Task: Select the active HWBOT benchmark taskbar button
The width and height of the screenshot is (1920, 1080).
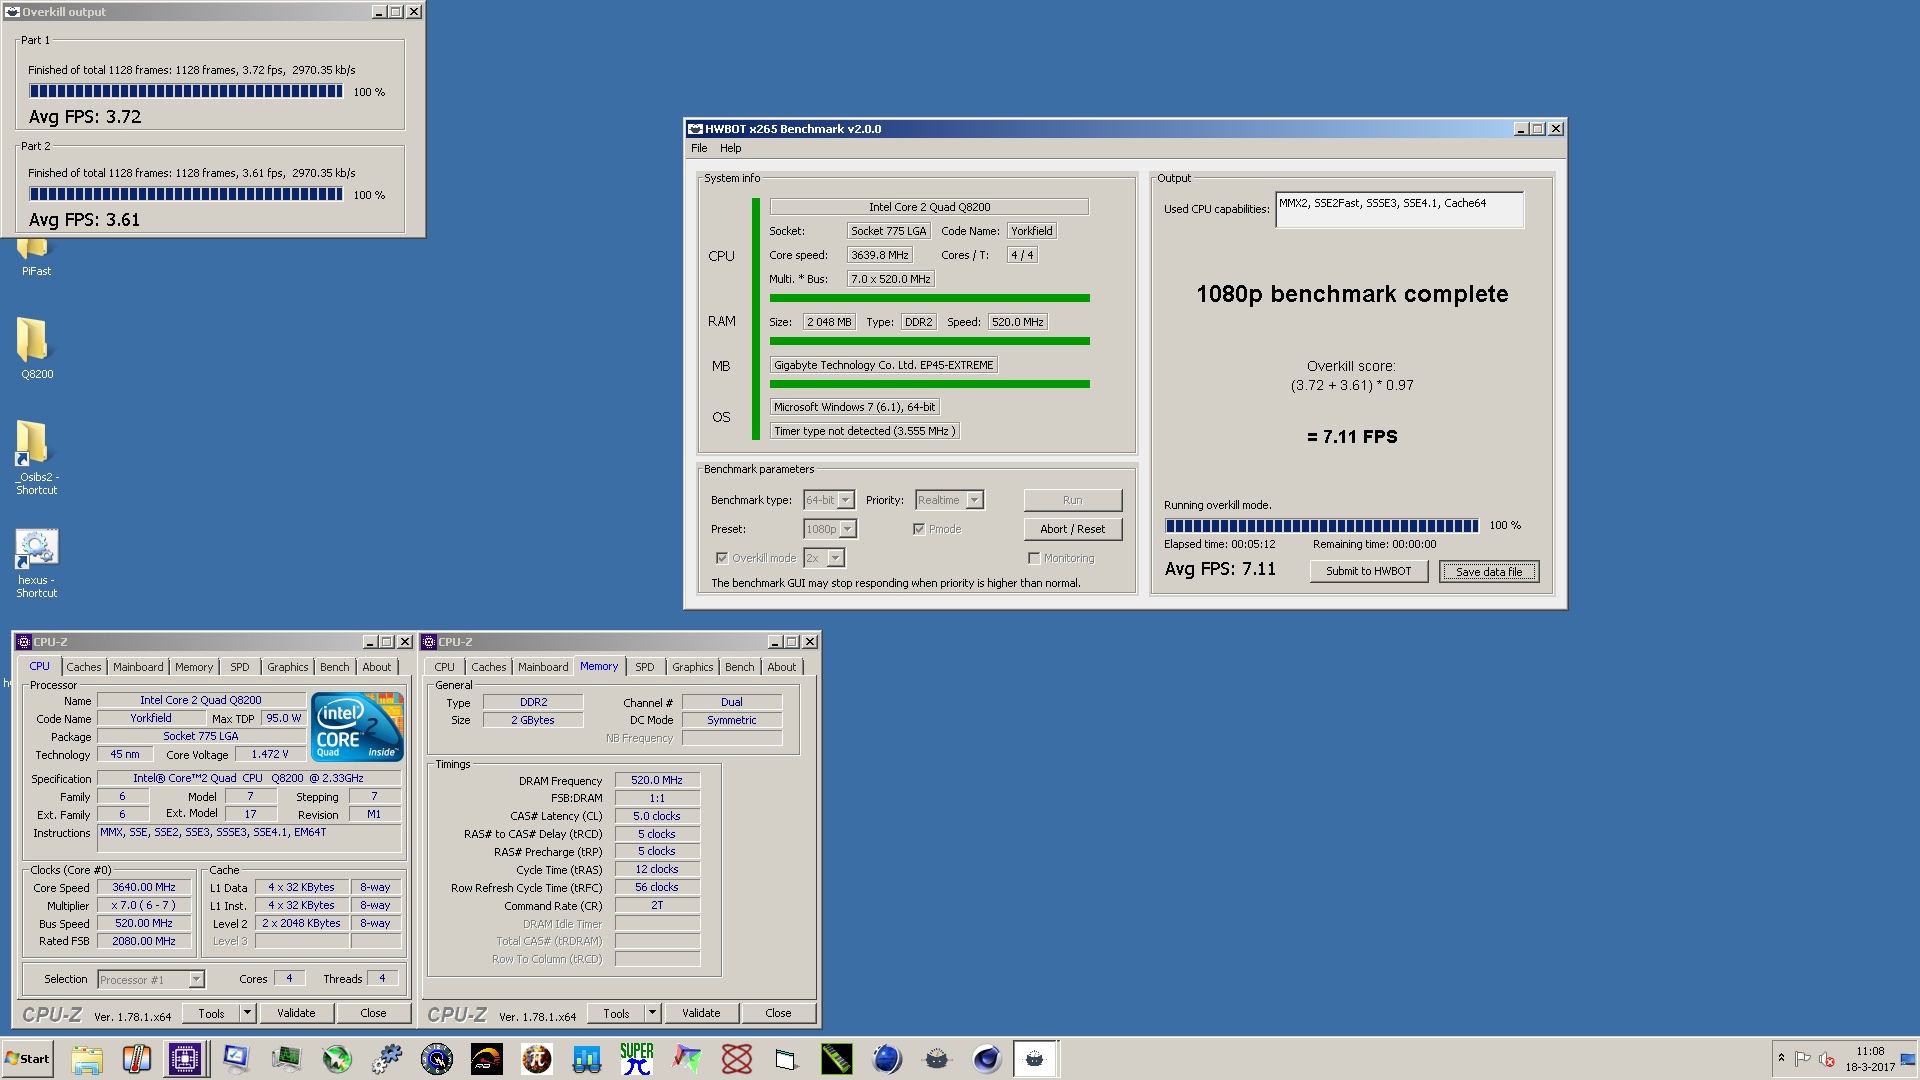Action: click(x=1036, y=1059)
